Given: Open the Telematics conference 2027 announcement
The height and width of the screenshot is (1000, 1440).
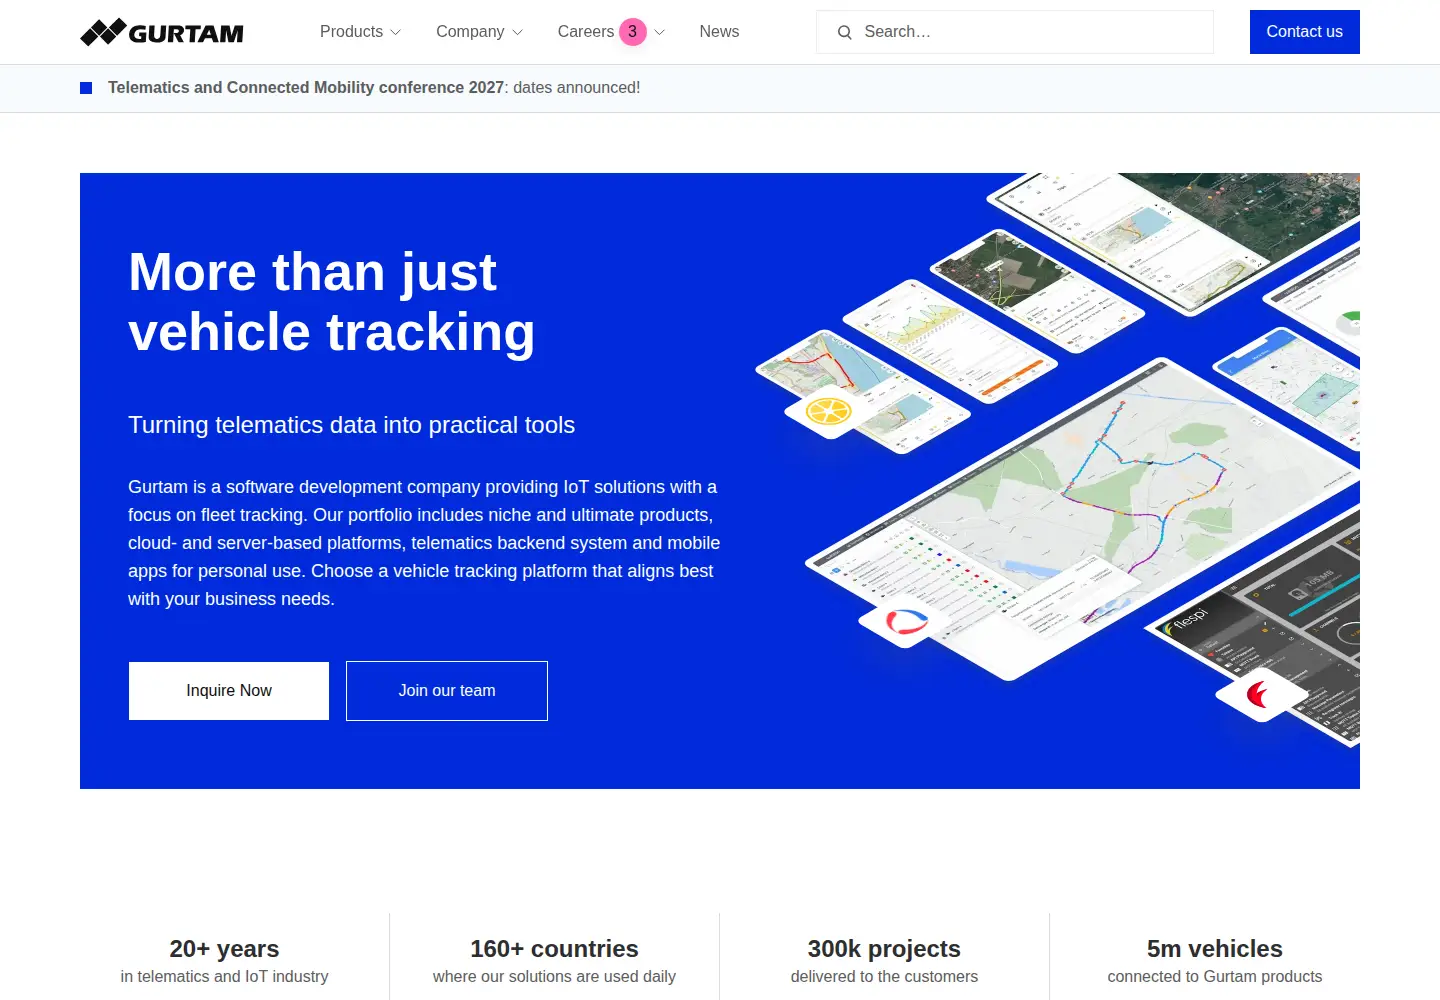Looking at the screenshot, I should (374, 88).
